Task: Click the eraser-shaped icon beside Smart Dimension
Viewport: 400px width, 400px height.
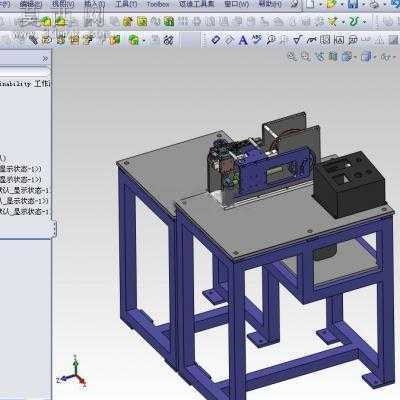Action: tap(229, 40)
